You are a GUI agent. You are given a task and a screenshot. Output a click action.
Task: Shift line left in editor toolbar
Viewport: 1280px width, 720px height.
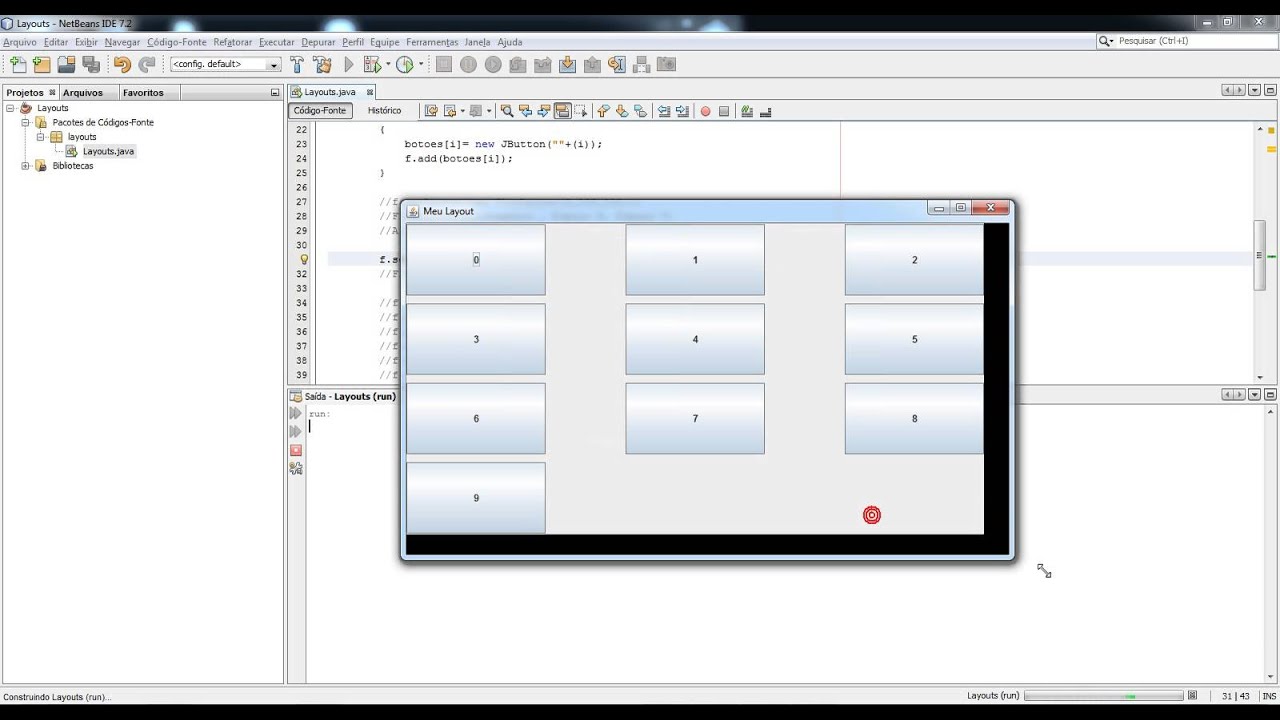pyautogui.click(x=664, y=111)
